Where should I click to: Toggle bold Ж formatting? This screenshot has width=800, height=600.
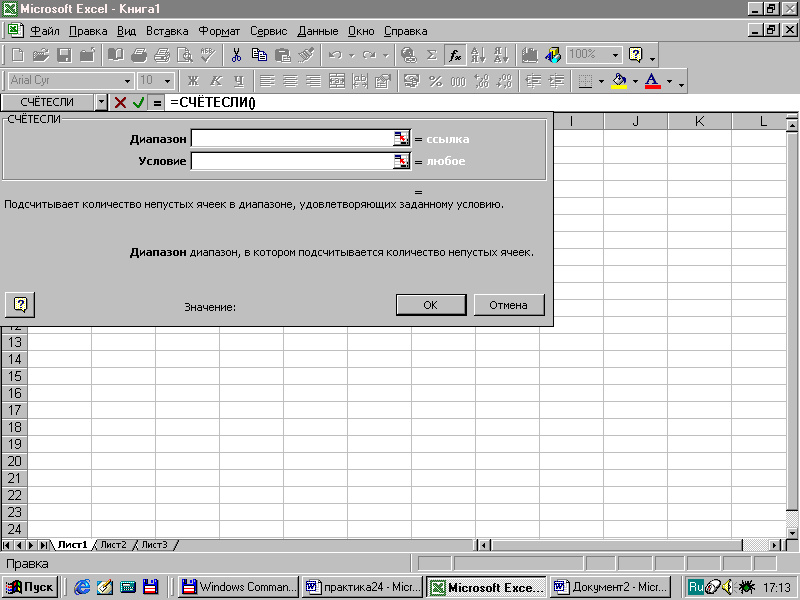(193, 81)
